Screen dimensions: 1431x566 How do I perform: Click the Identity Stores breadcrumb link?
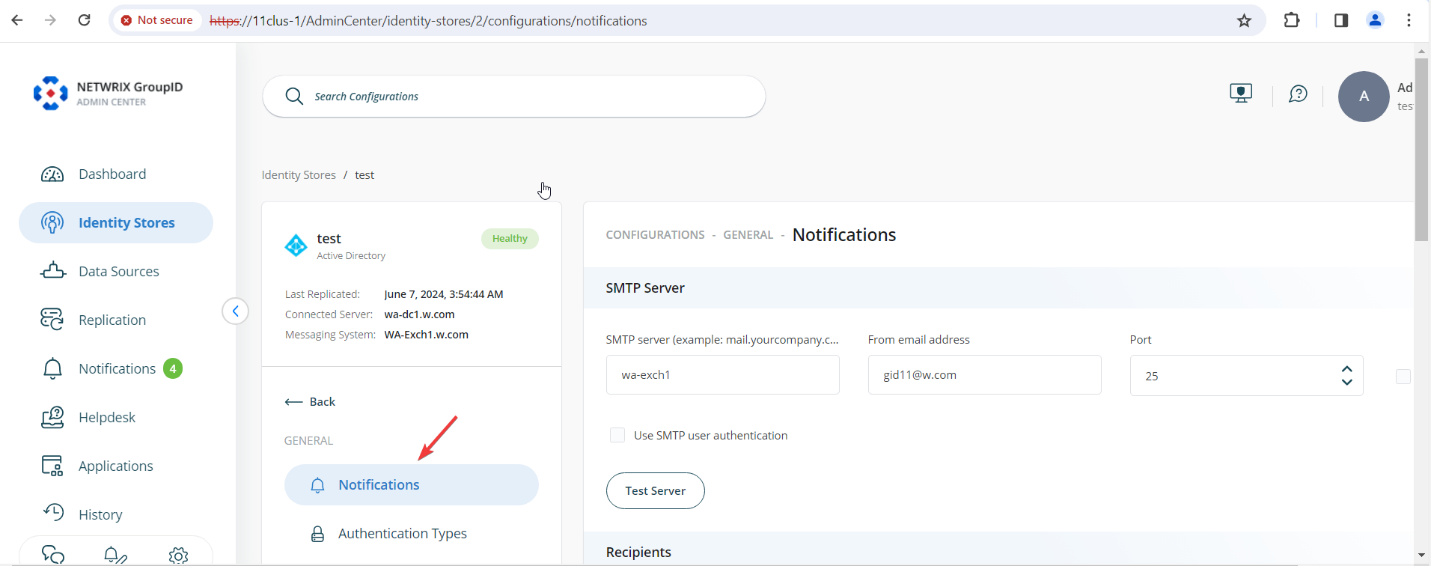(299, 175)
